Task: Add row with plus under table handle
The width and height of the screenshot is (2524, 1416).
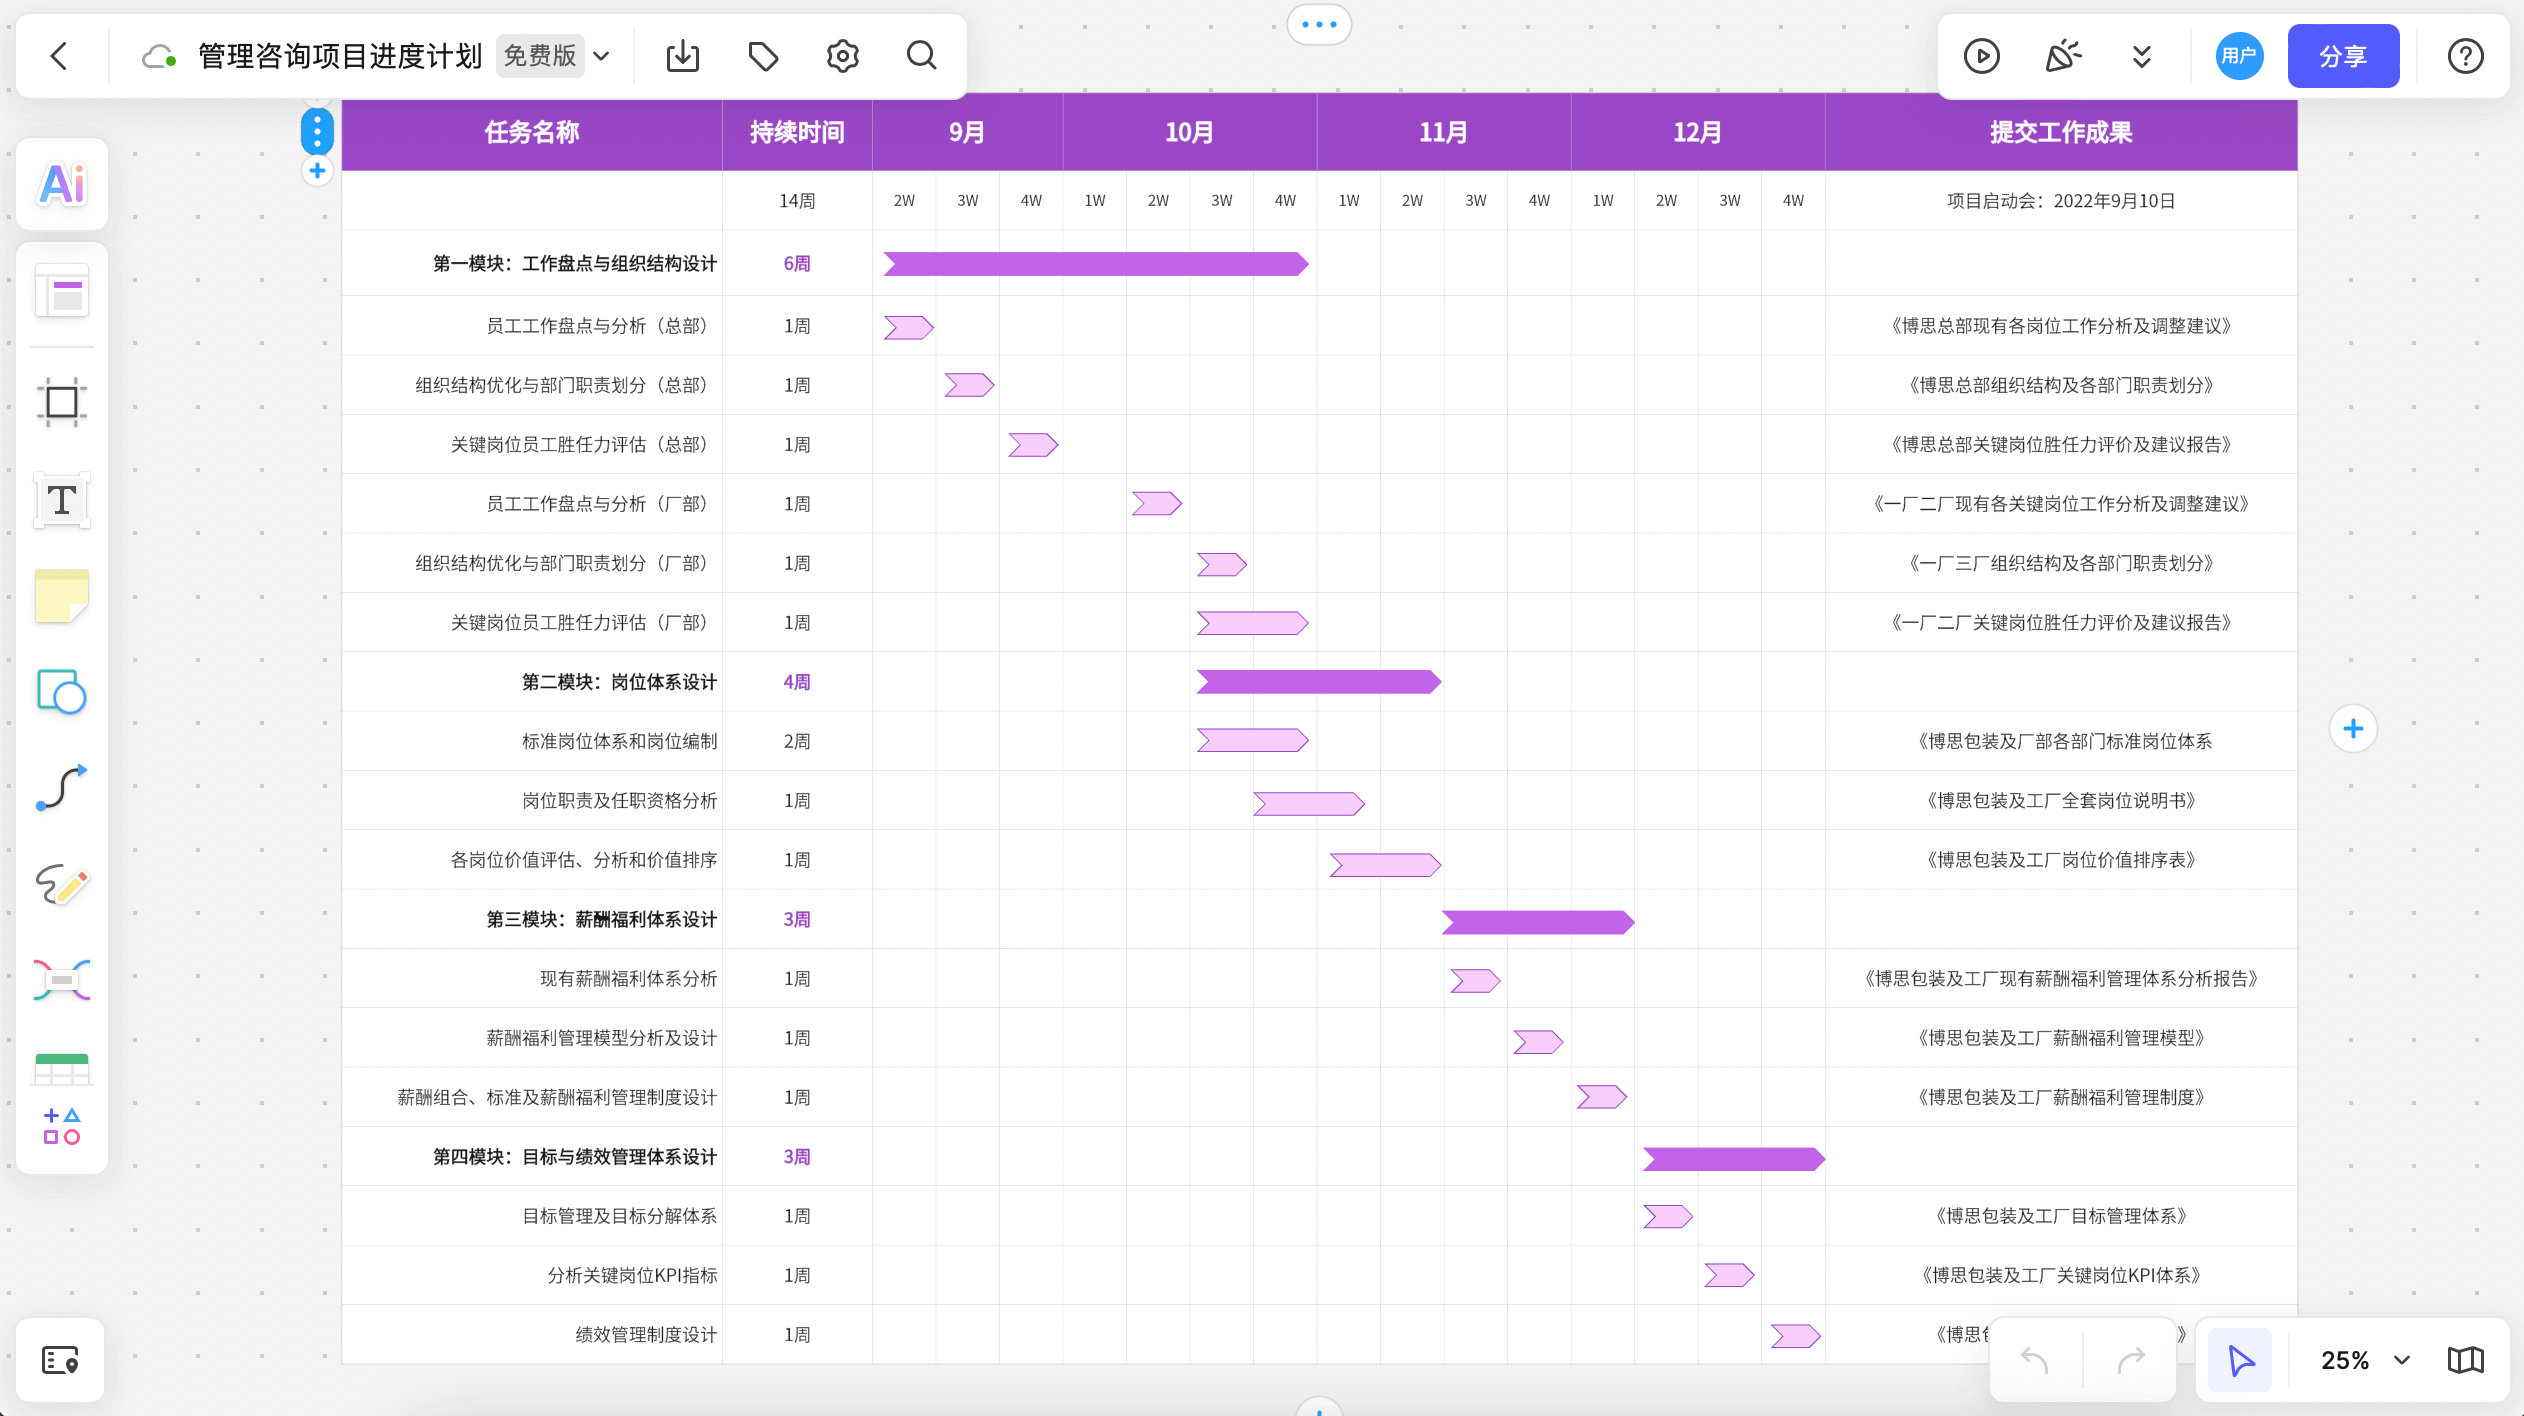Action: tap(317, 171)
